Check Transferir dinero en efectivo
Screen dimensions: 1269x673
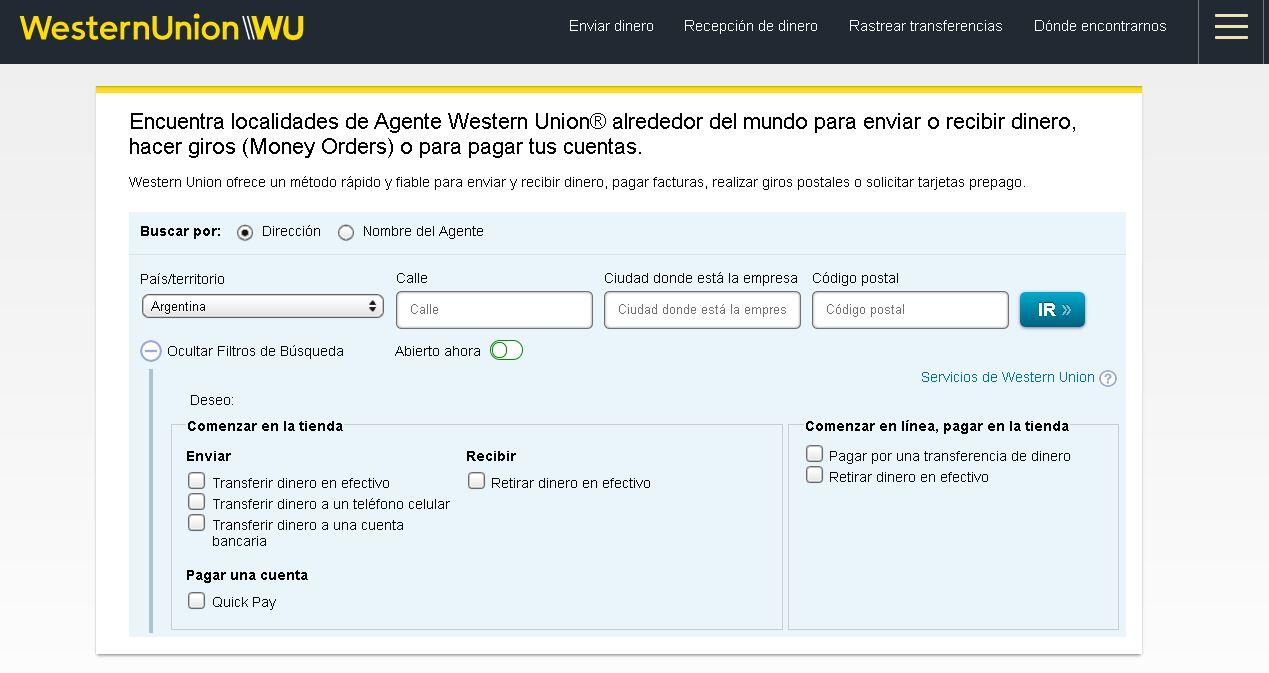pos(197,481)
